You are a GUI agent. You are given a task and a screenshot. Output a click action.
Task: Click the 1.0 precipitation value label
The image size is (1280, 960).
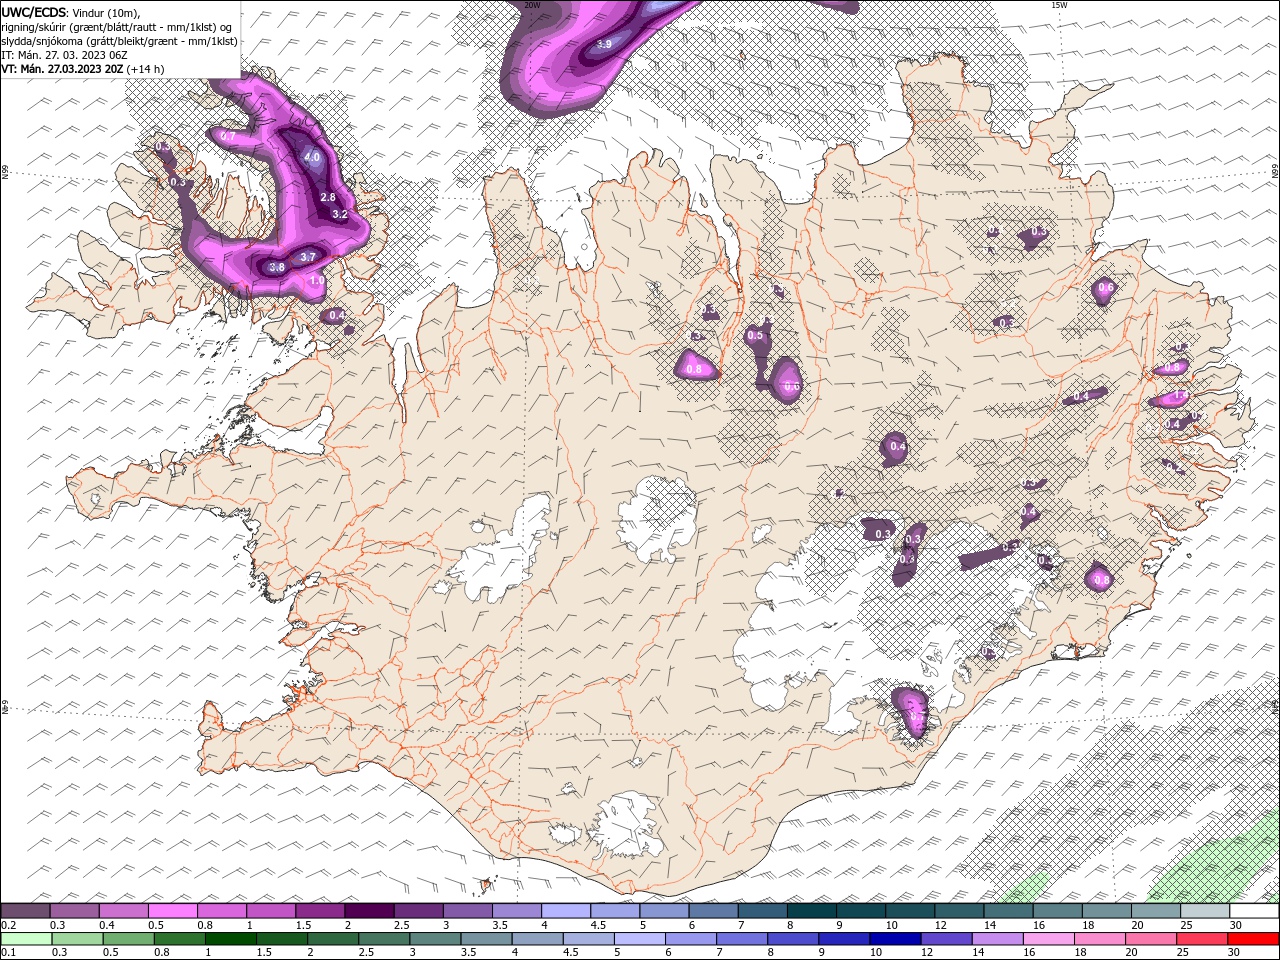tap(316, 282)
